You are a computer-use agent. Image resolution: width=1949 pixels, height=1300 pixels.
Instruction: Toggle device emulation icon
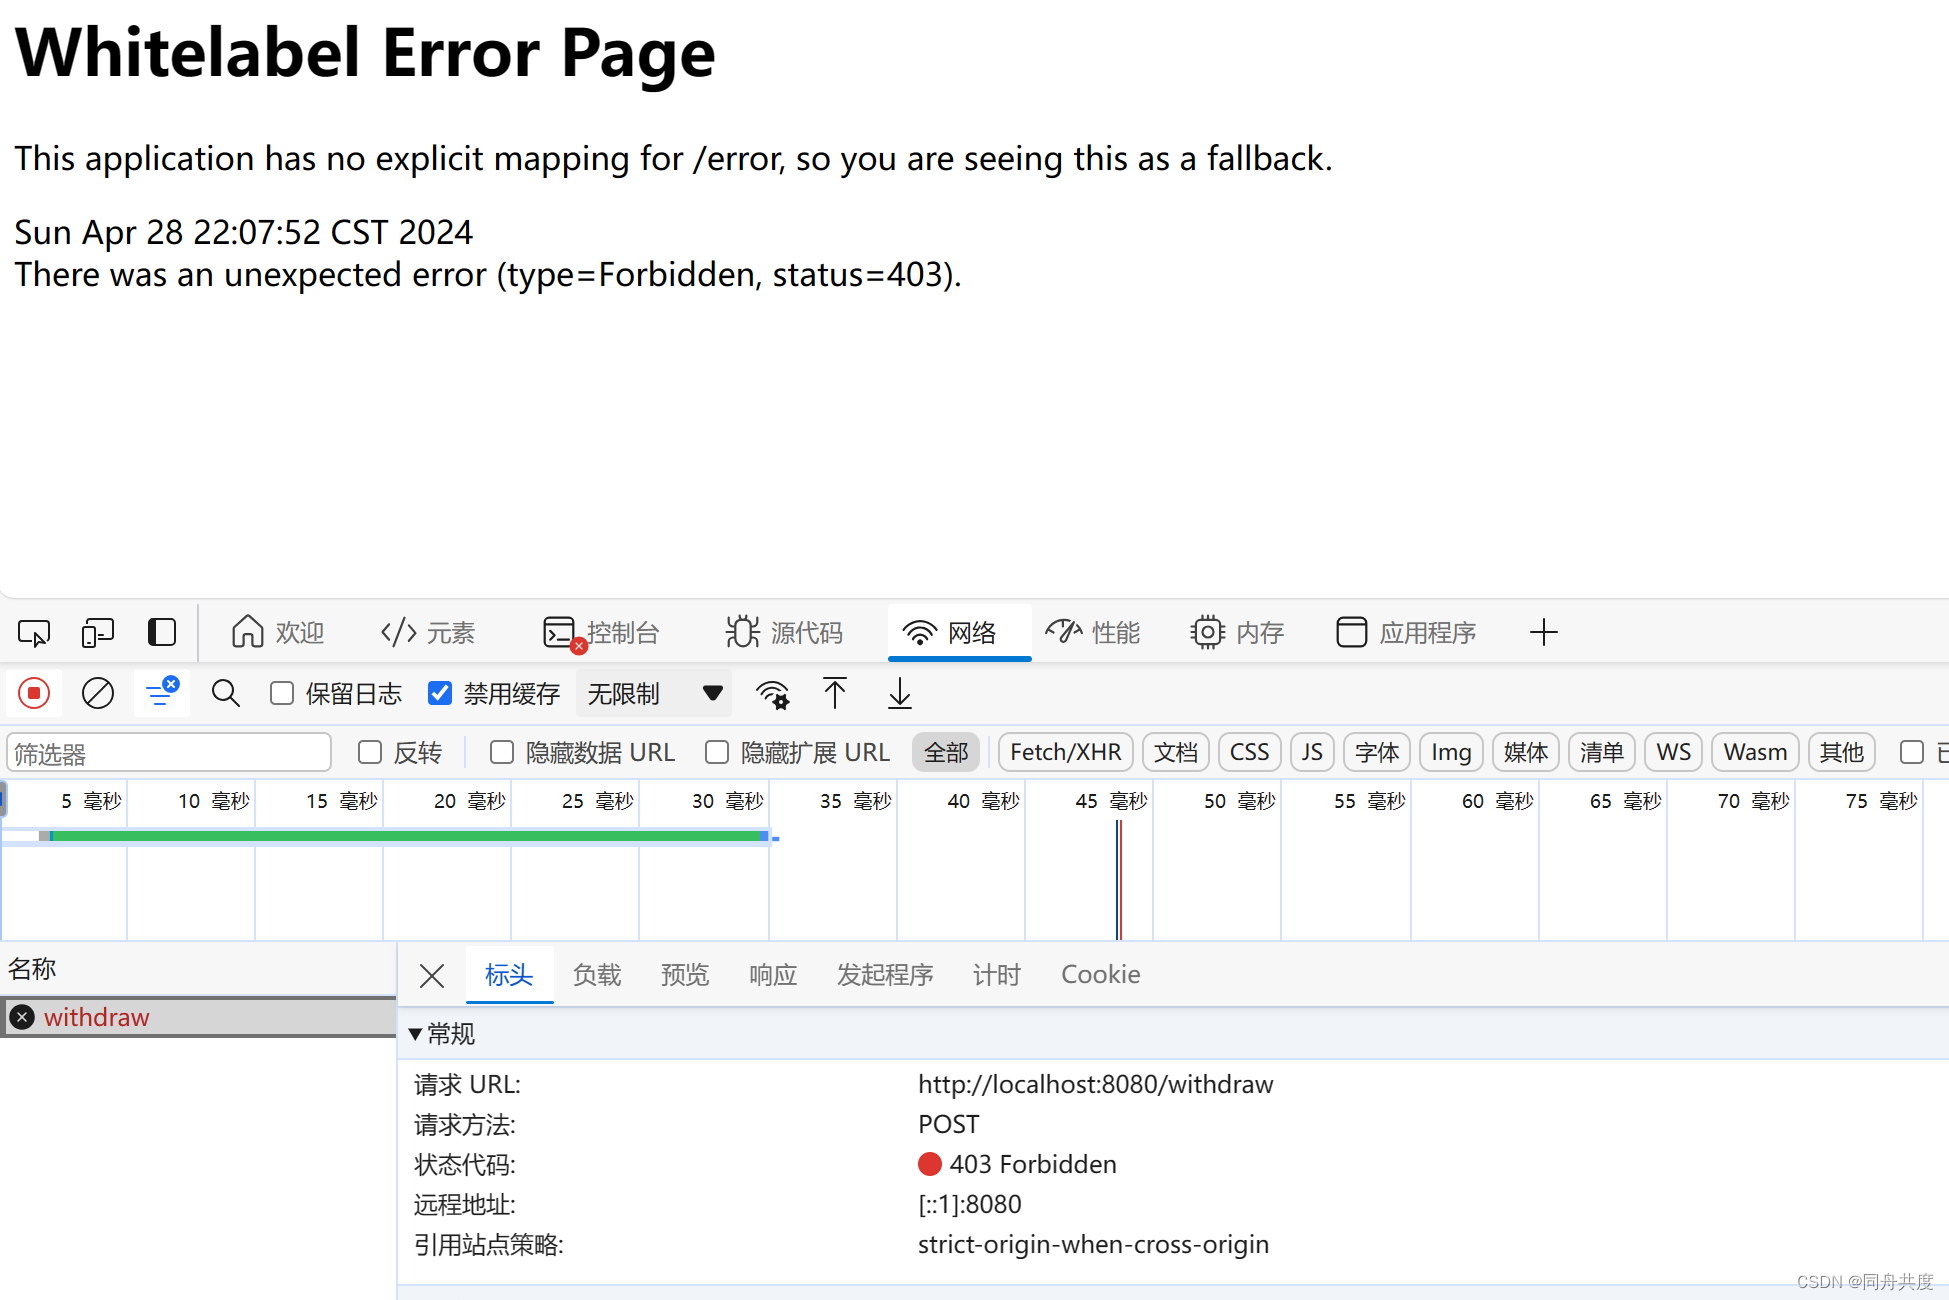click(x=98, y=633)
